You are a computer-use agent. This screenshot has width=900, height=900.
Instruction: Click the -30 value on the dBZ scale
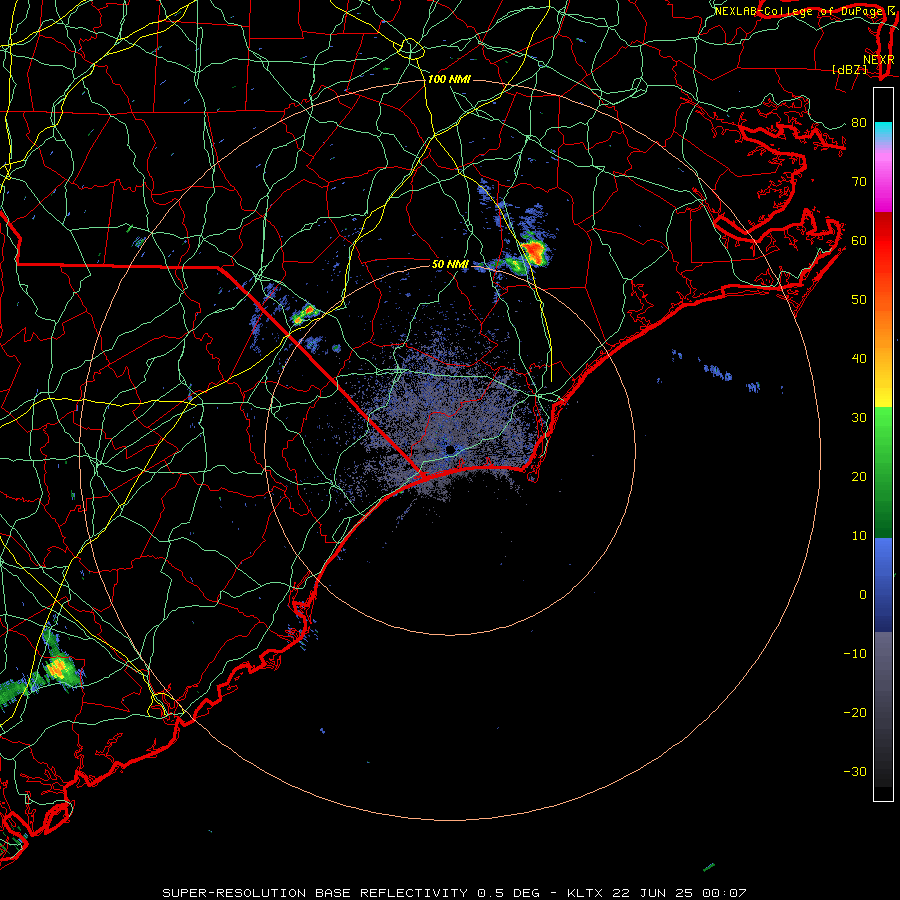click(x=855, y=771)
